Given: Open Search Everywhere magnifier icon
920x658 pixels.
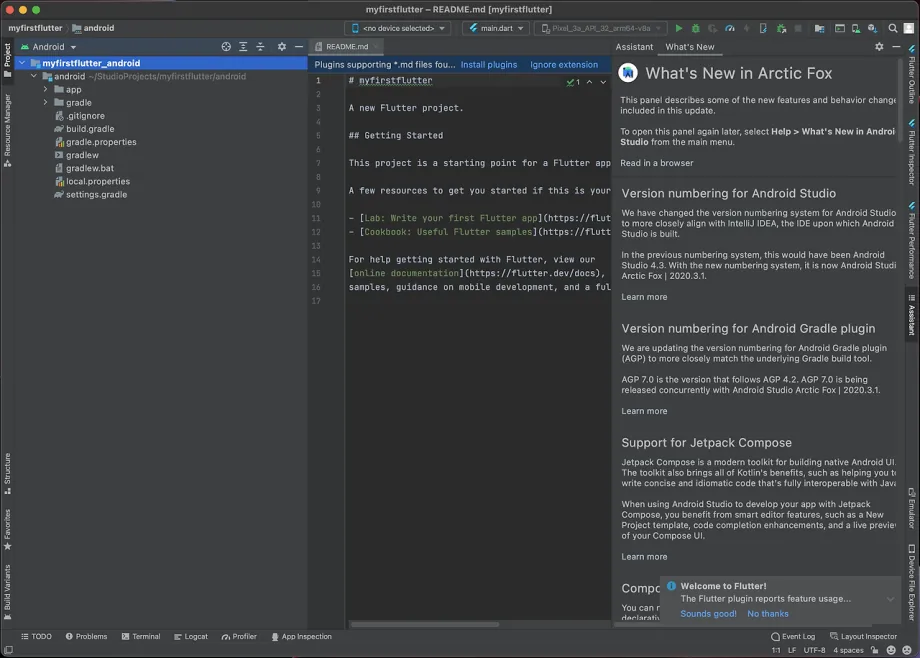Looking at the screenshot, I should point(892,28).
